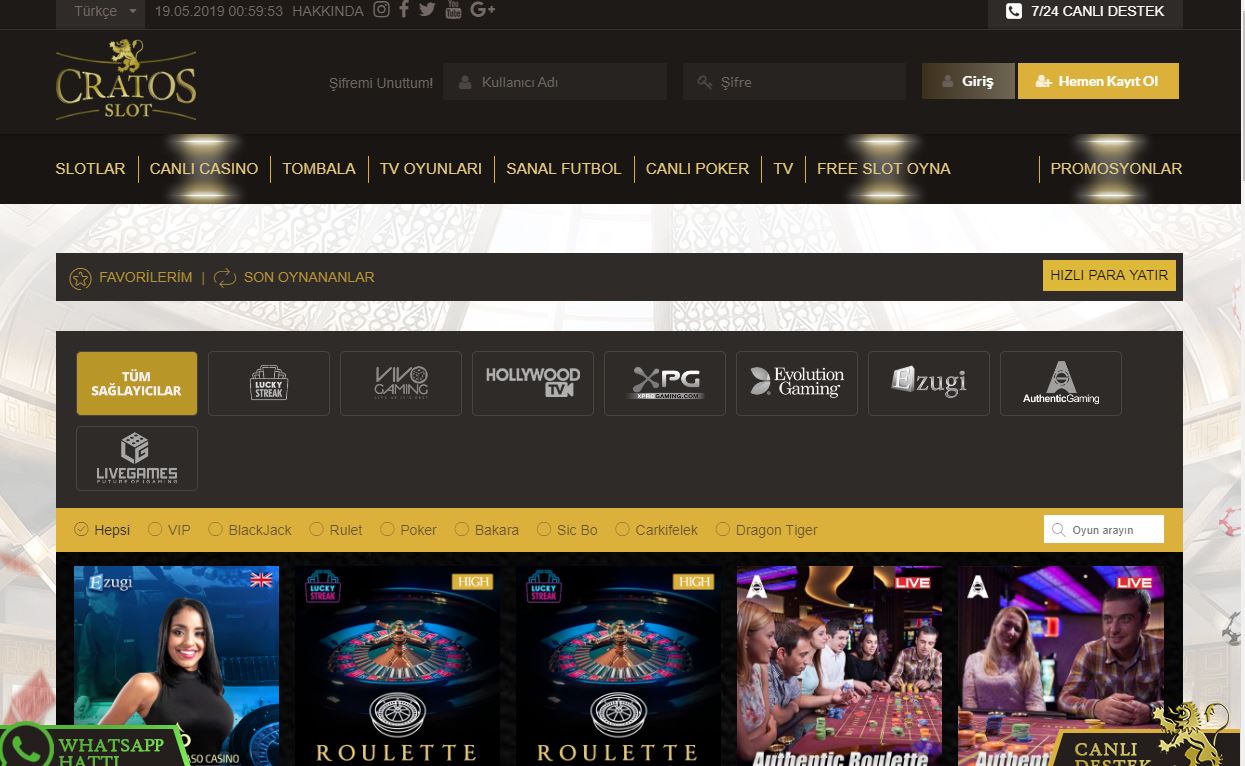
Task: Go to the PROMOSYONLAR menu
Action: click(x=1116, y=169)
